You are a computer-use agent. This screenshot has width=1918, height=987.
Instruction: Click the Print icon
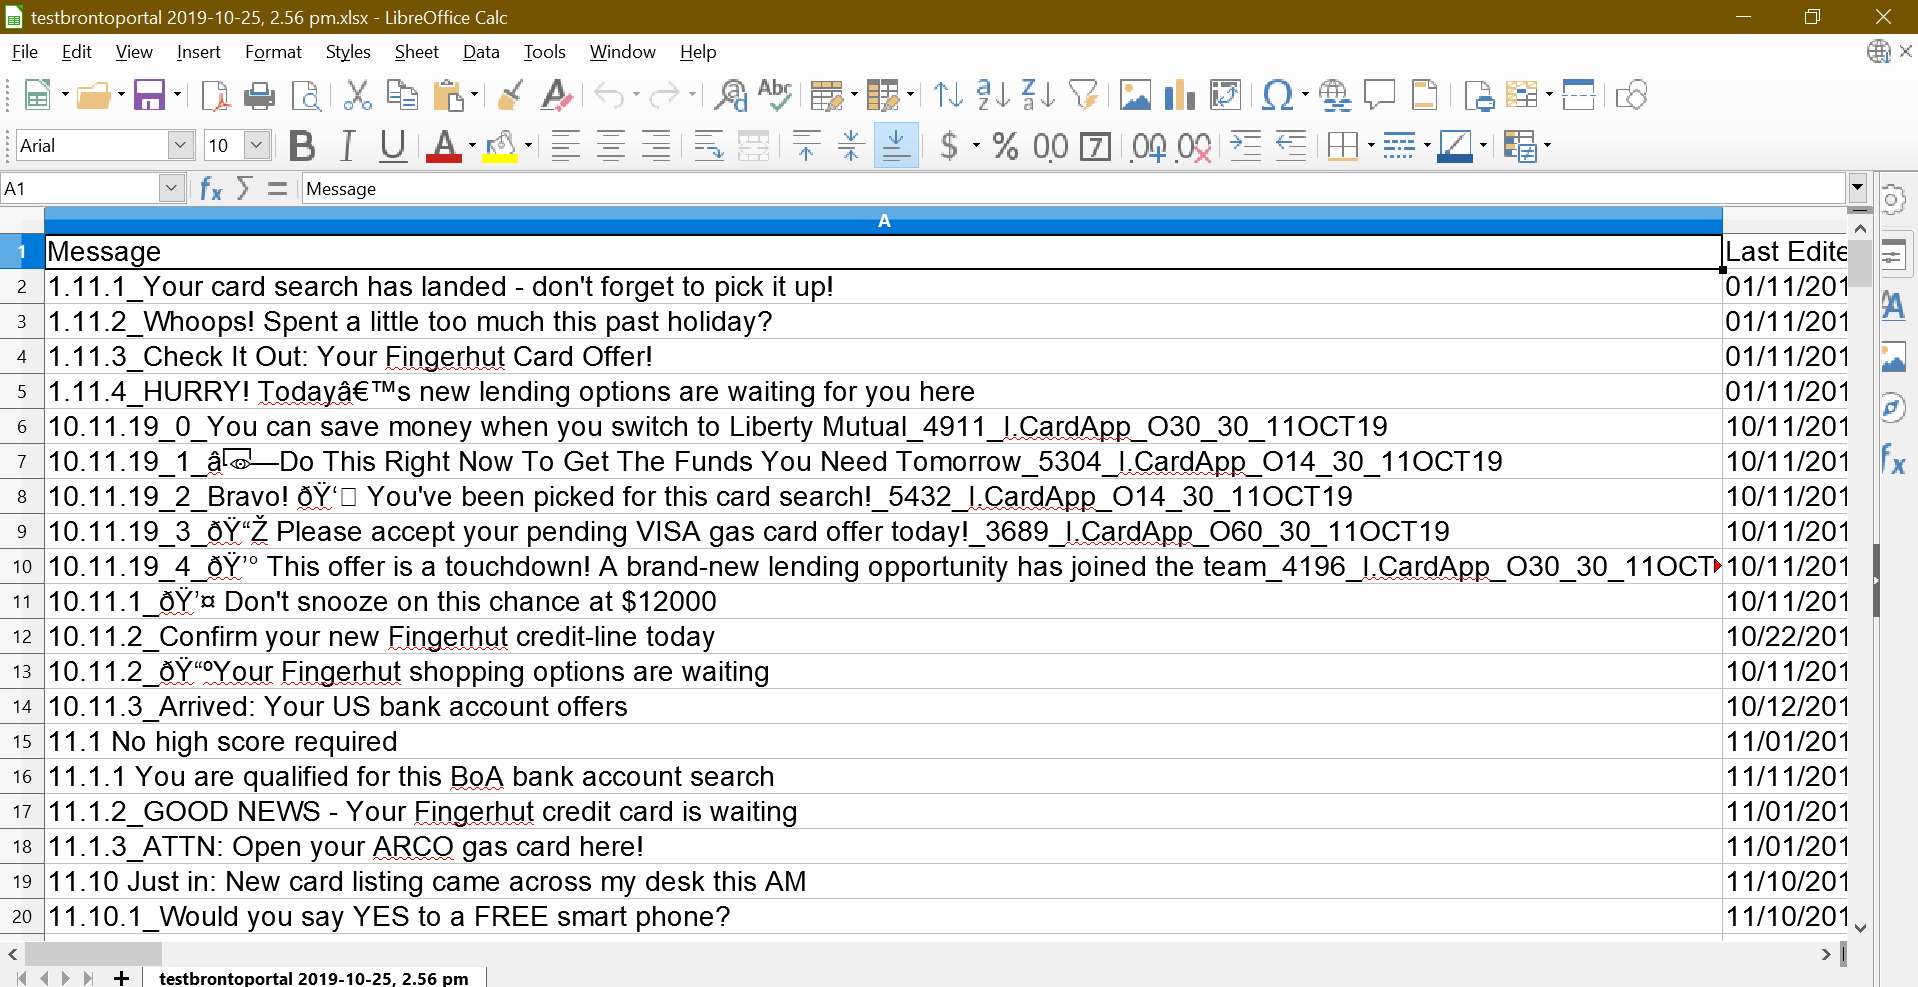click(260, 95)
